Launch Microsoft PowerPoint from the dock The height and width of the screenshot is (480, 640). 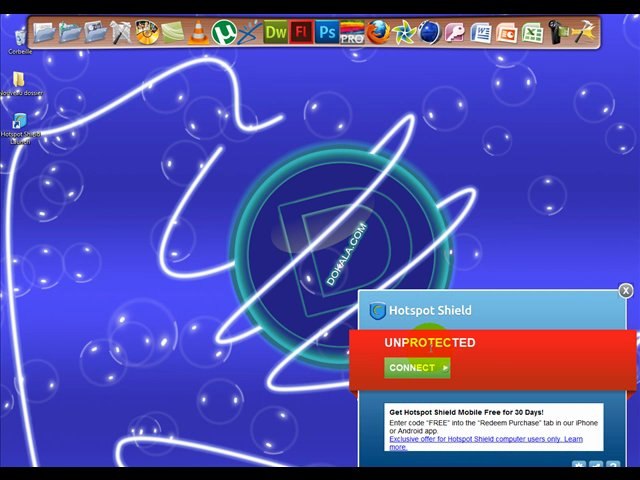coord(507,32)
